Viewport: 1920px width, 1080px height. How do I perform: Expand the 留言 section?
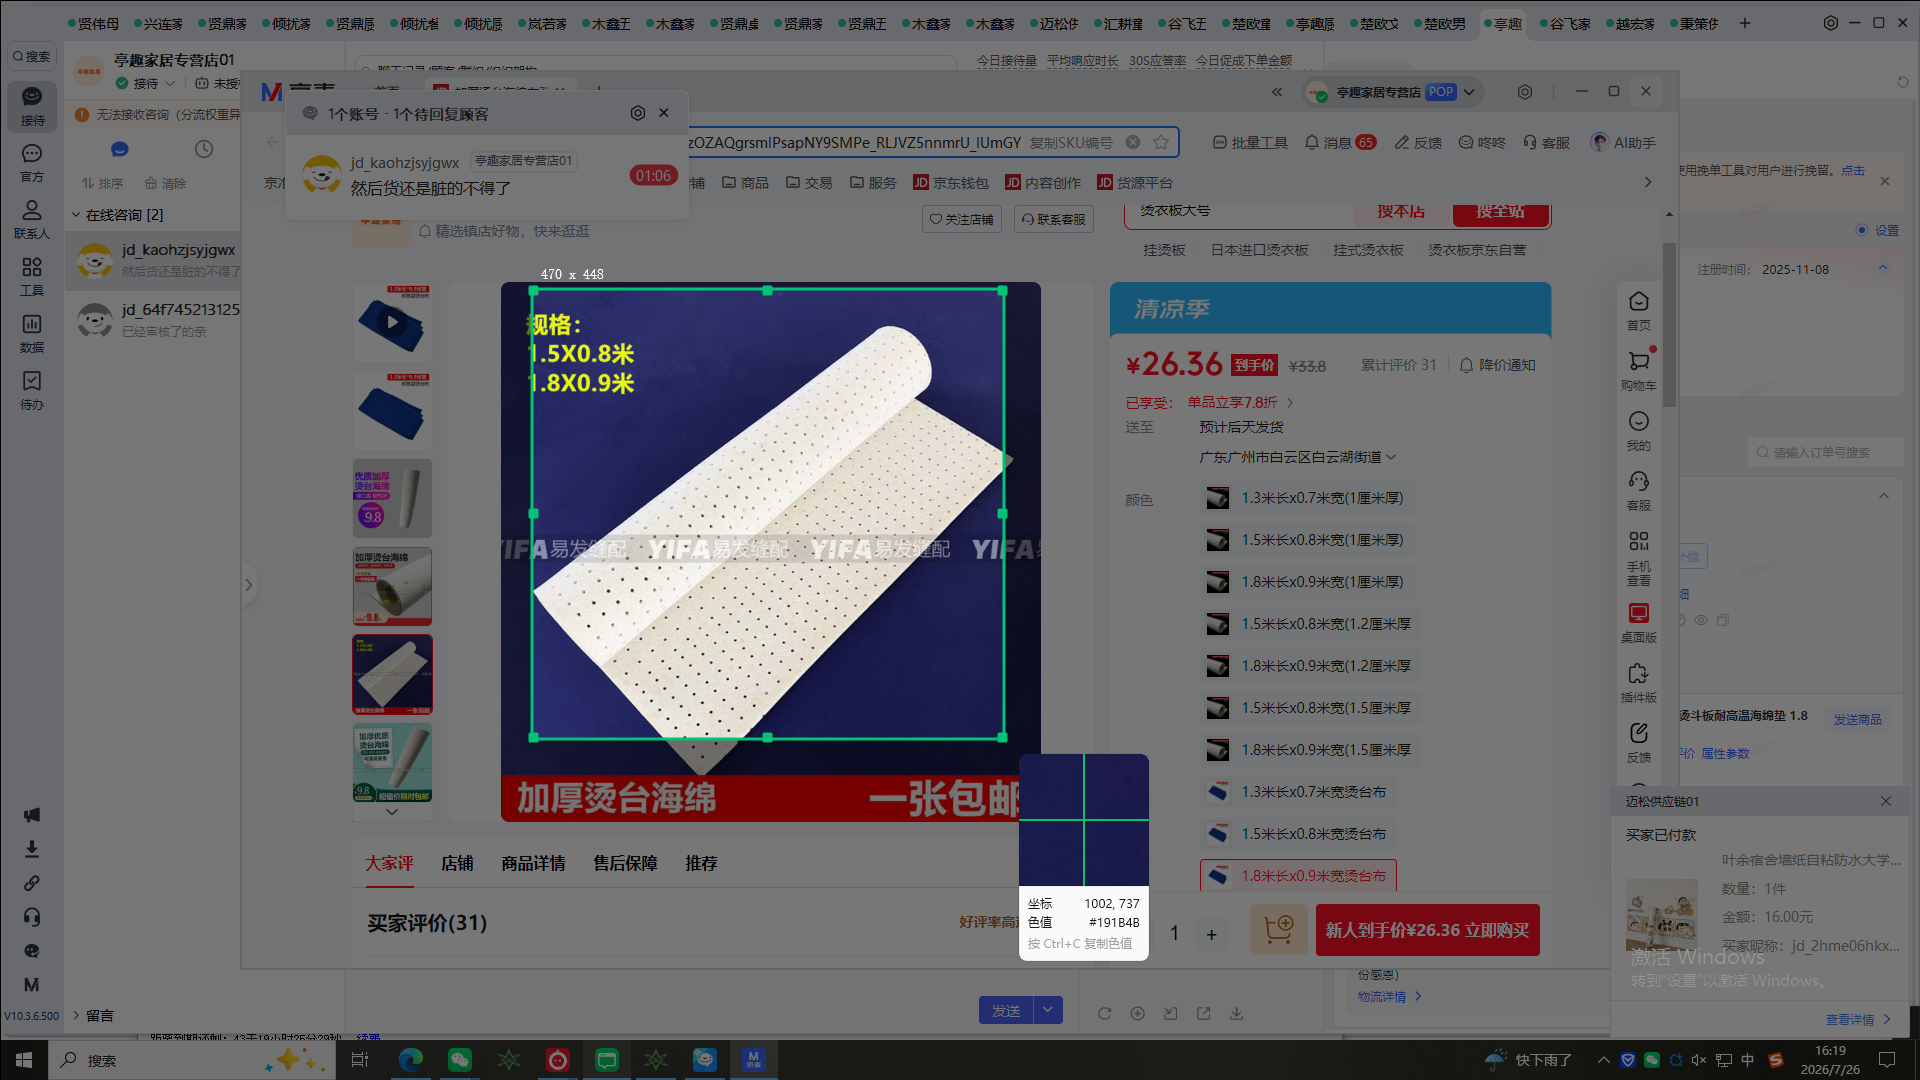coord(92,1016)
